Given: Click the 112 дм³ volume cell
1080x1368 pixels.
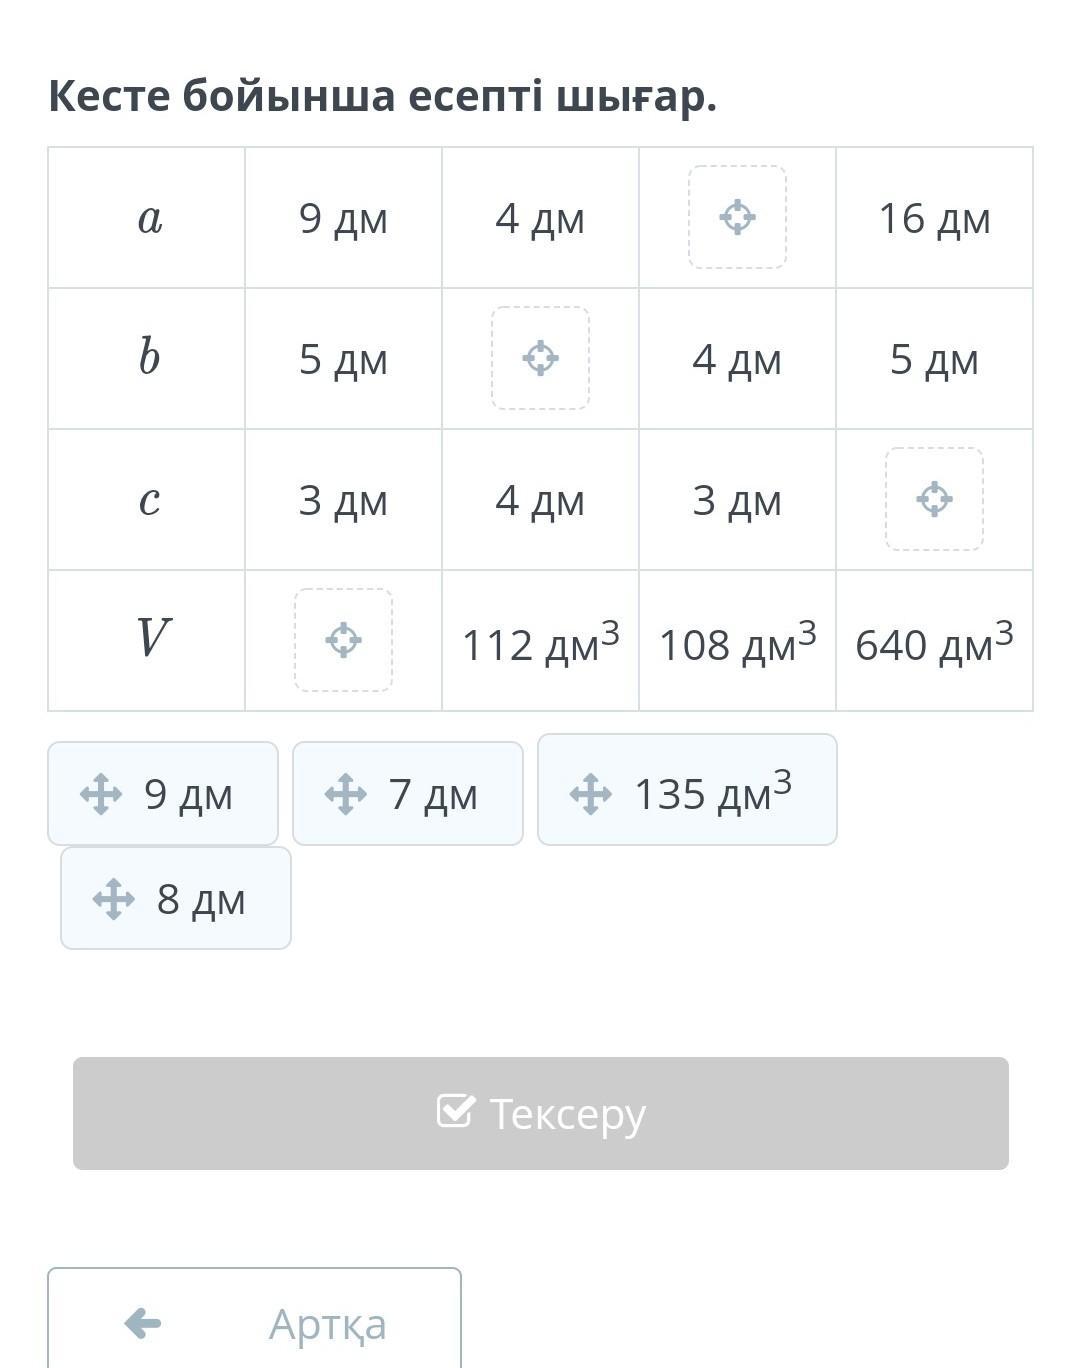Looking at the screenshot, I should [x=540, y=643].
